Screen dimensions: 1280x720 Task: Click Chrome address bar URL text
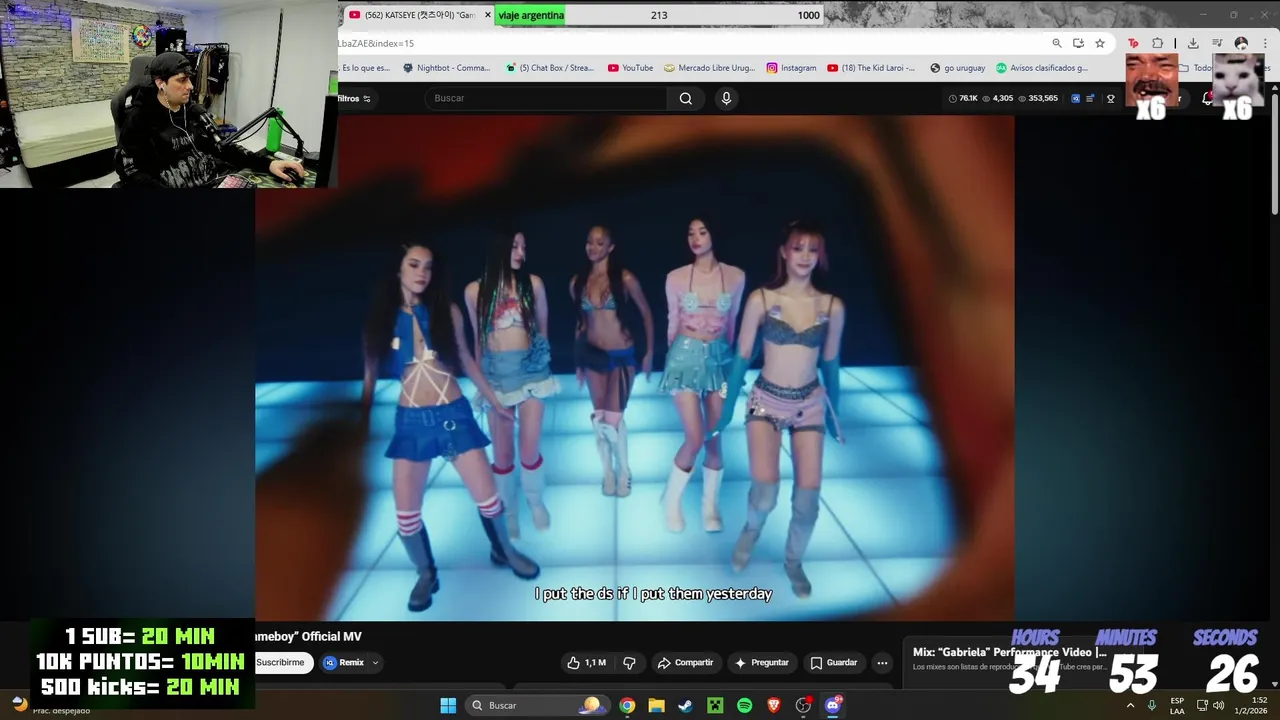coord(376,43)
